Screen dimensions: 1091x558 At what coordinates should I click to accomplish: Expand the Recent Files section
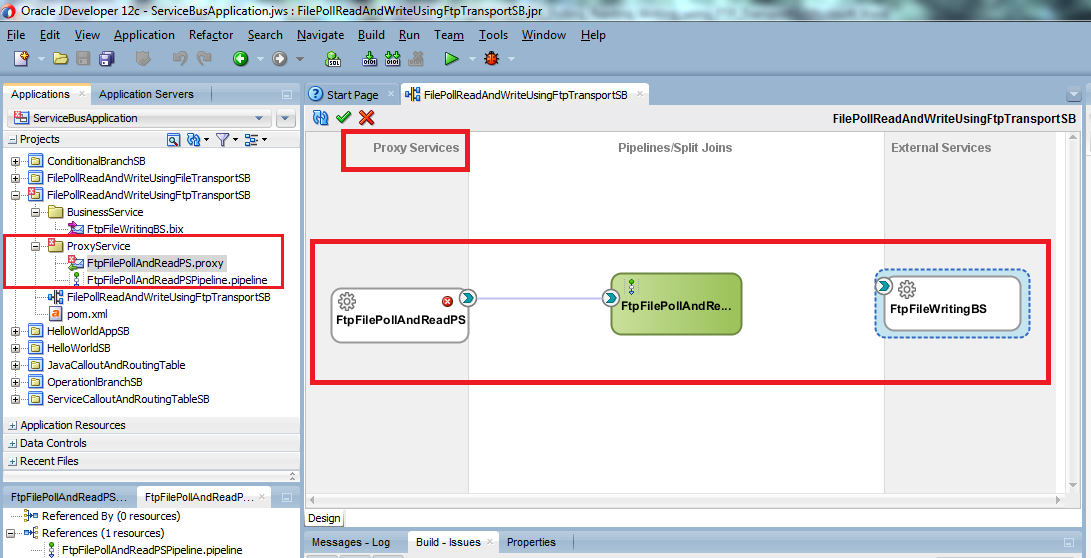click(13, 461)
